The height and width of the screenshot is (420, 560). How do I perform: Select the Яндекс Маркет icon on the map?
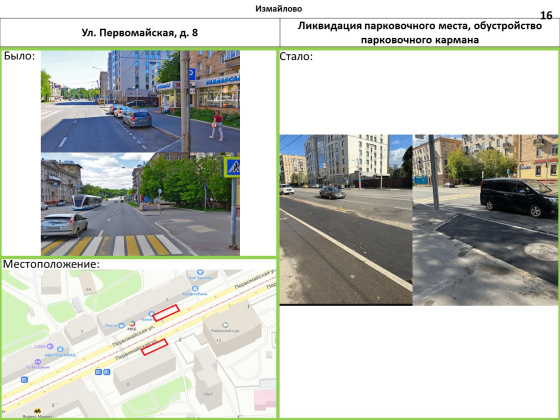tap(36, 411)
